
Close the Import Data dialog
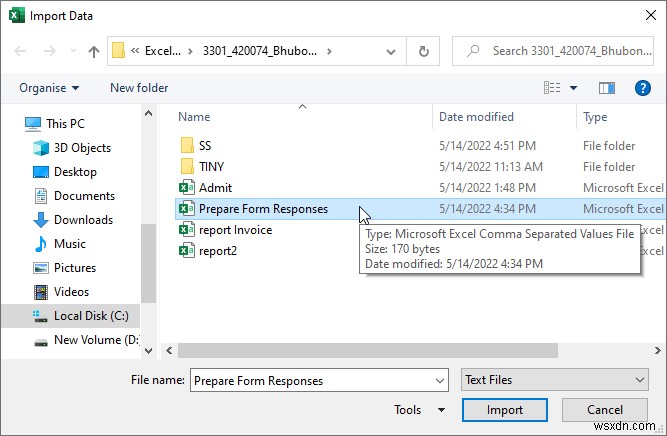click(x=651, y=16)
